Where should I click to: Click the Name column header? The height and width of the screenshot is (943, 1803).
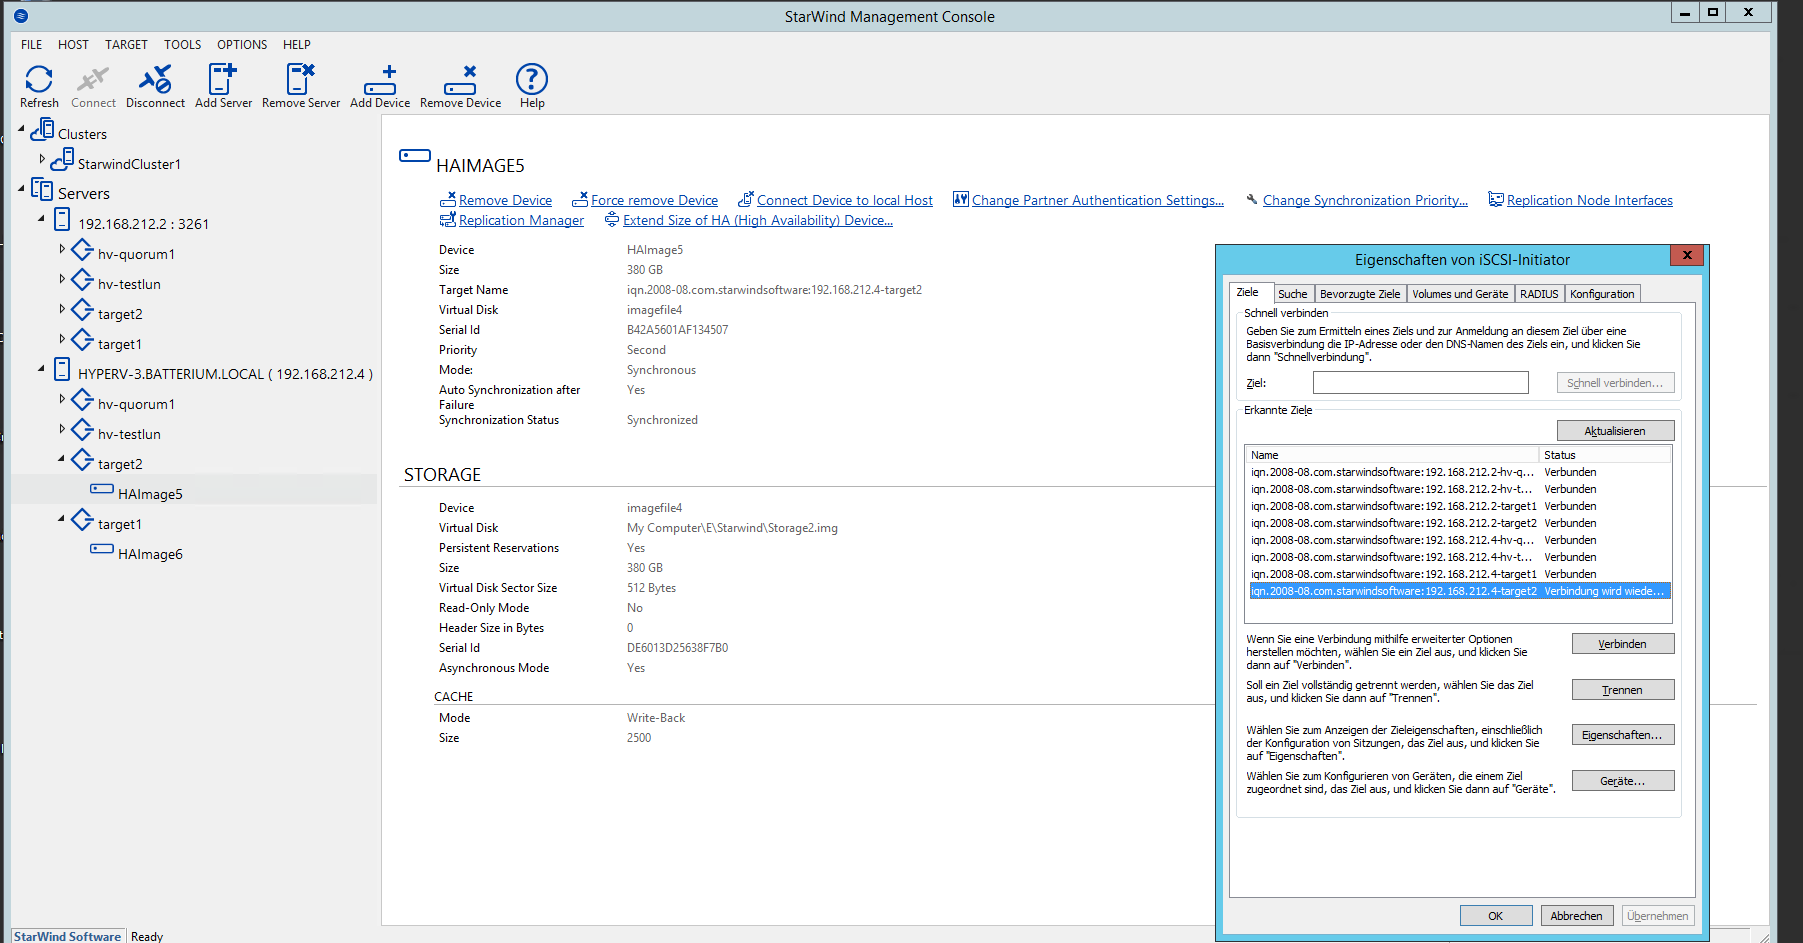1392,455
